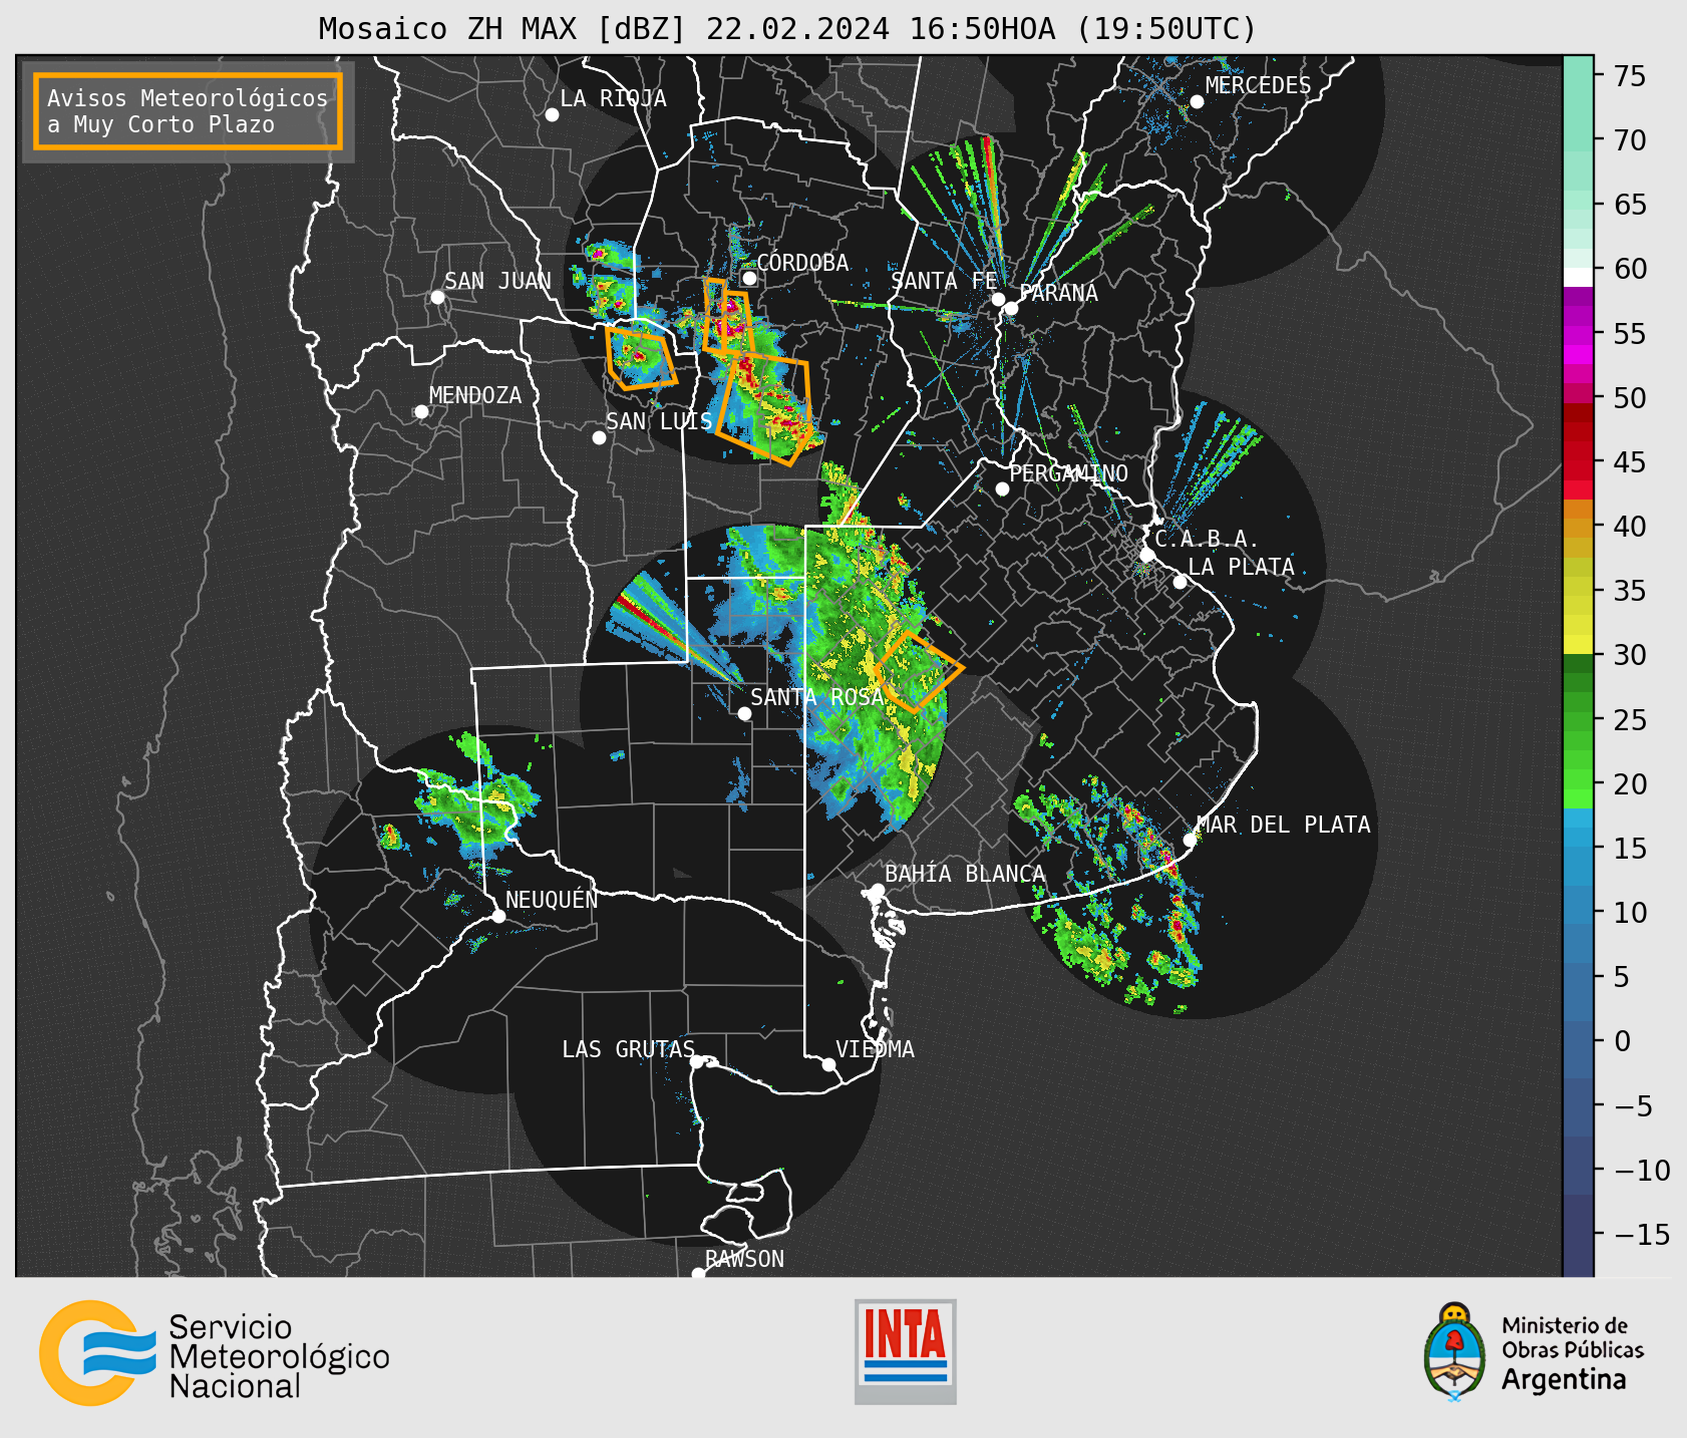
Task: Click the magenta 55 dBZ color band
Action: click(1578, 333)
